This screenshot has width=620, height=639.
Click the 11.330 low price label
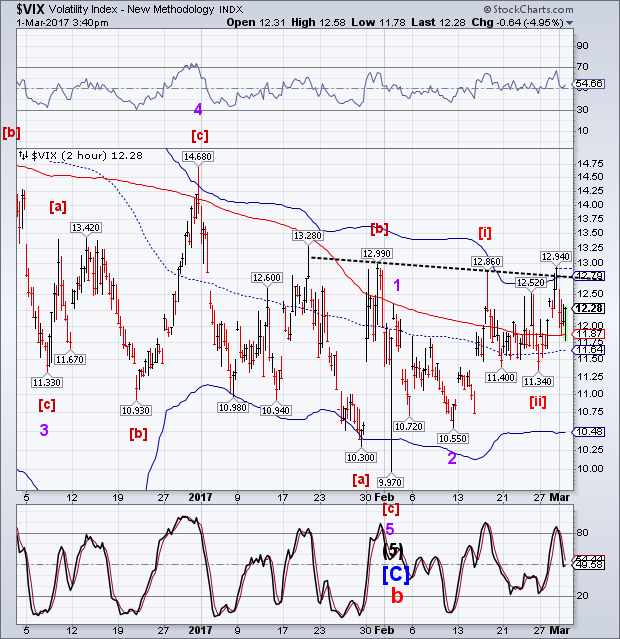(x=47, y=382)
